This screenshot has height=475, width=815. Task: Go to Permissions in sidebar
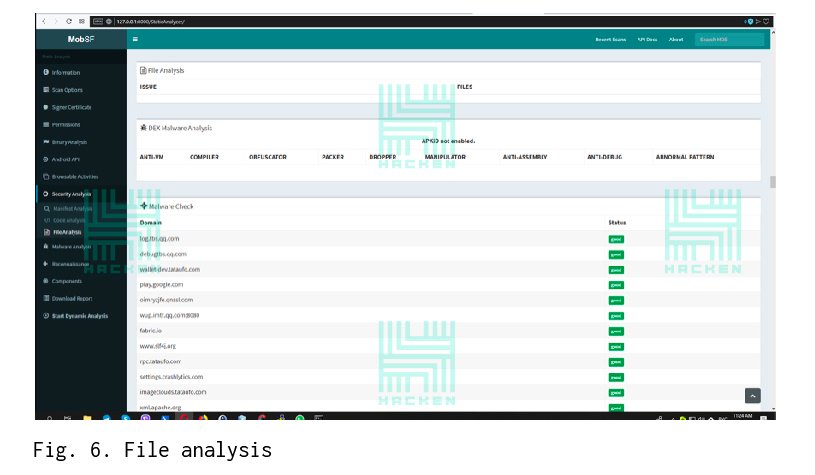click(x=65, y=125)
